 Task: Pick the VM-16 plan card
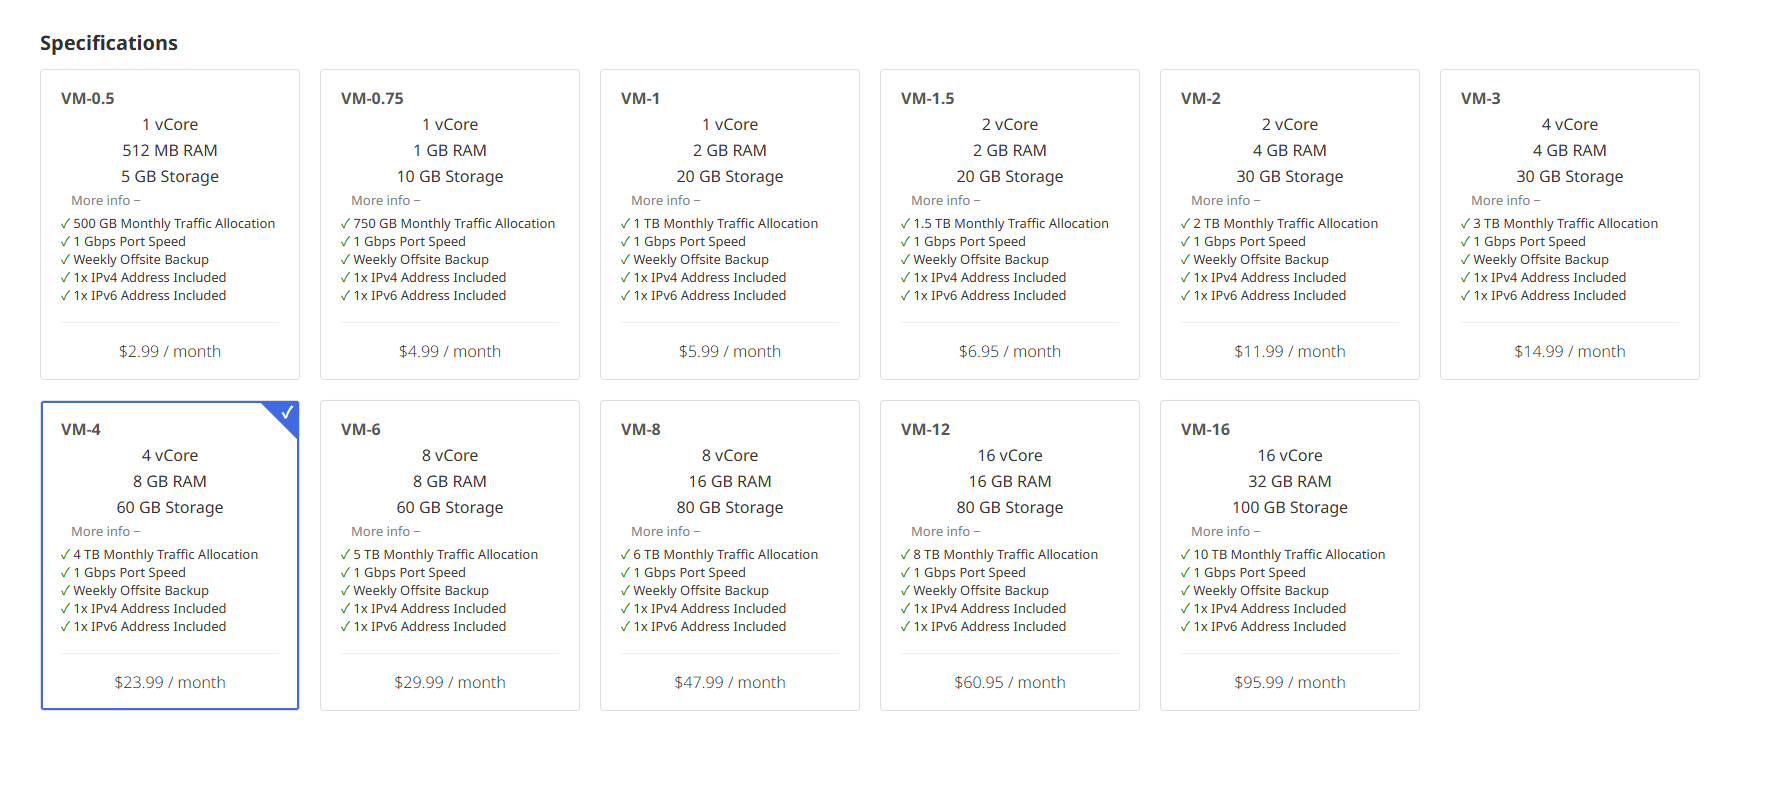1290,481
